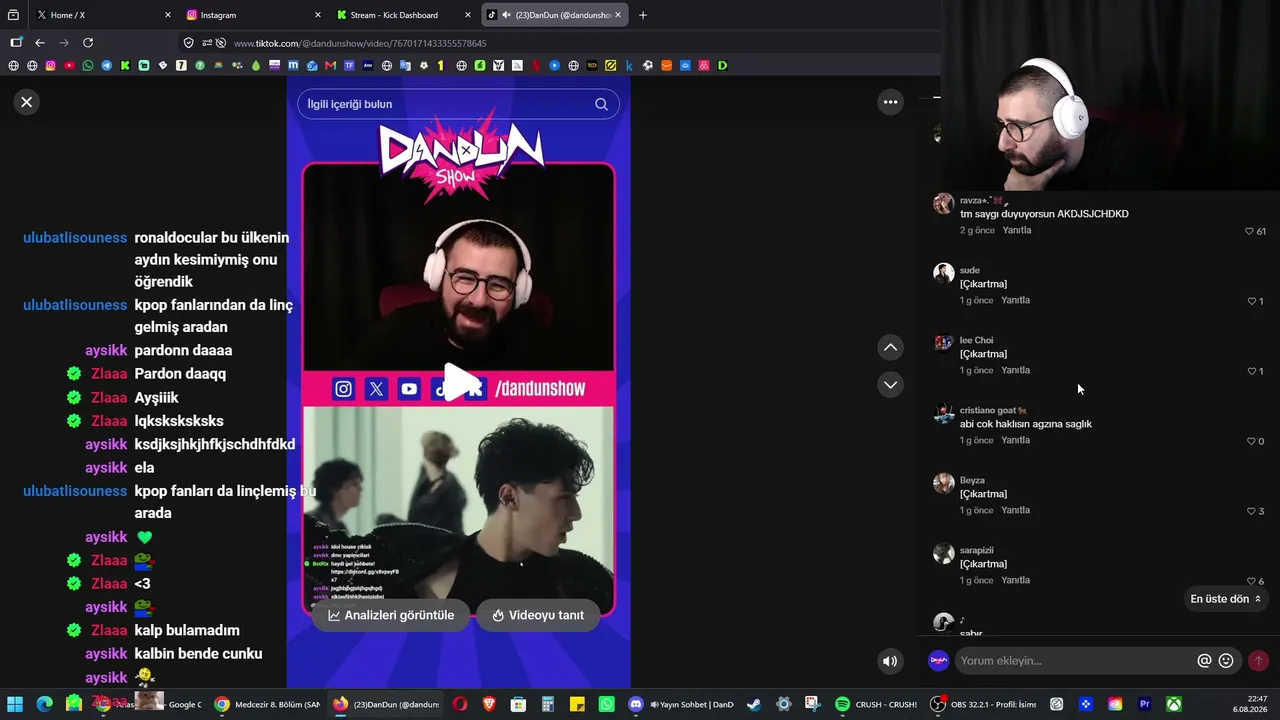The height and width of the screenshot is (720, 1280).
Task: Reply to sude's comment
Action: (x=1016, y=300)
